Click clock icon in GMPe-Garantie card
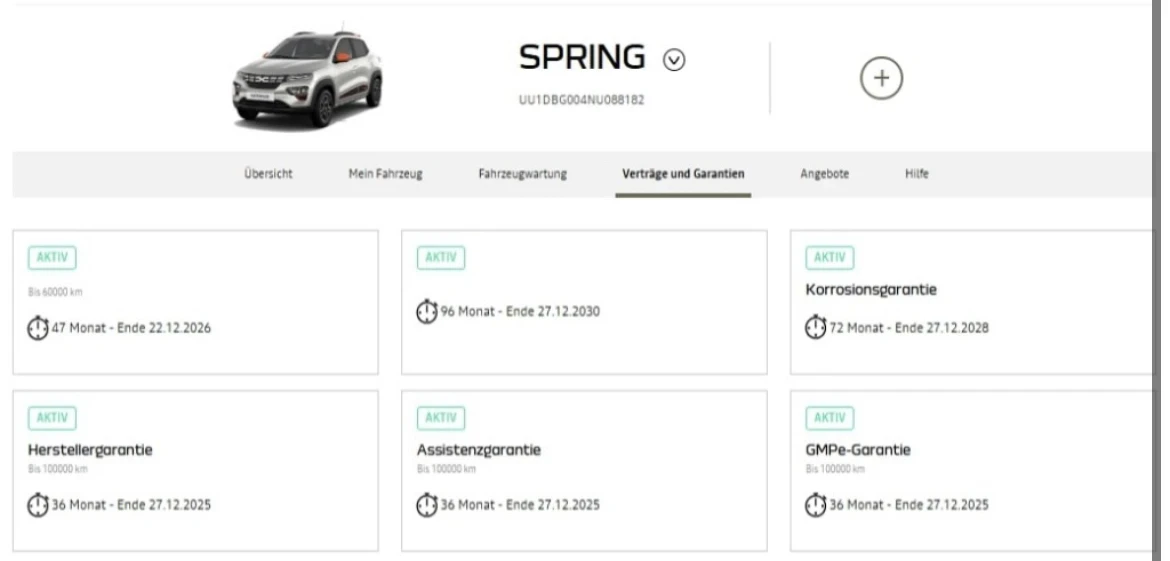The height and width of the screenshot is (561, 1170). click(816, 505)
